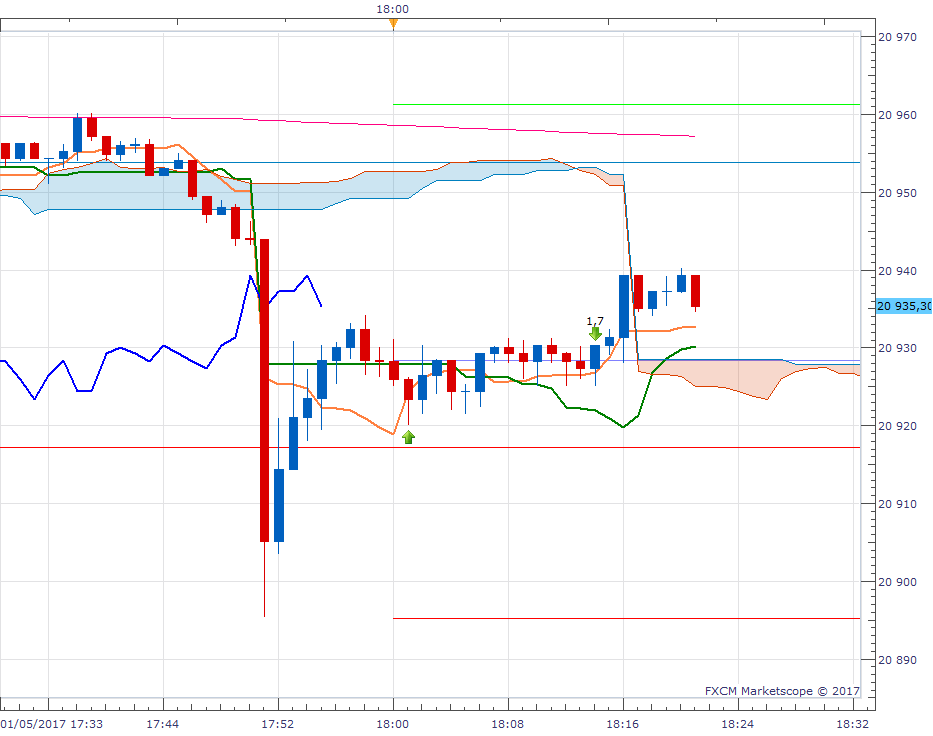Viewport: 933px width, 736px height.
Task: Select the short red line near 20 895
Action: [x=627, y=619]
